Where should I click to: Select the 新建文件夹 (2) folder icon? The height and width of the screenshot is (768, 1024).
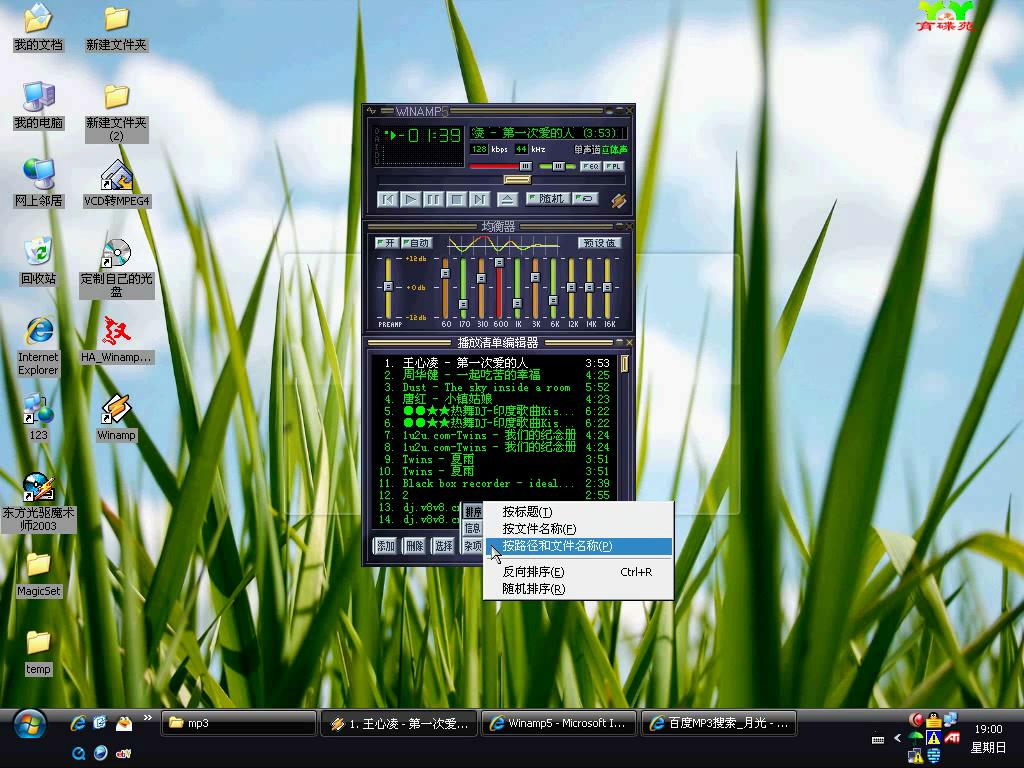click(x=117, y=113)
